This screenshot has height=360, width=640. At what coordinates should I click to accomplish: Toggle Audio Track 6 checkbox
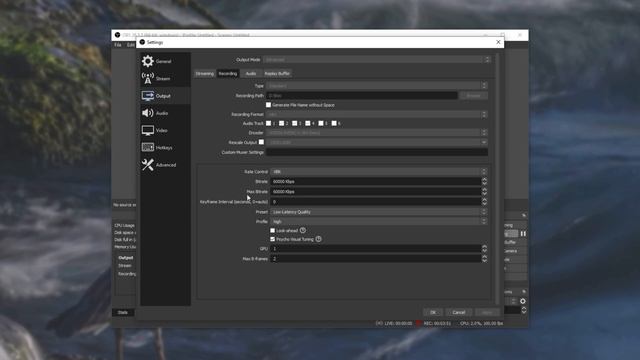(334, 123)
